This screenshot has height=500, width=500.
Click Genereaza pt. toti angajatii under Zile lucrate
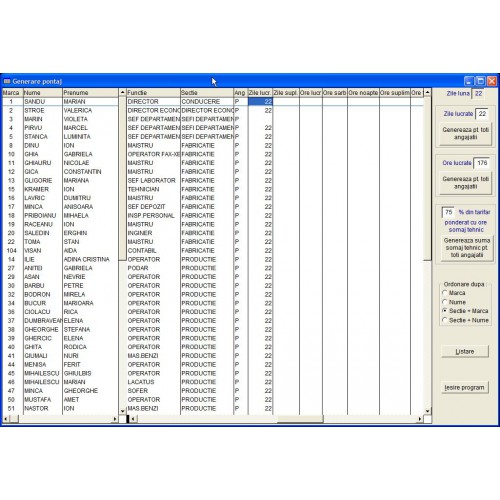pyautogui.click(x=465, y=134)
